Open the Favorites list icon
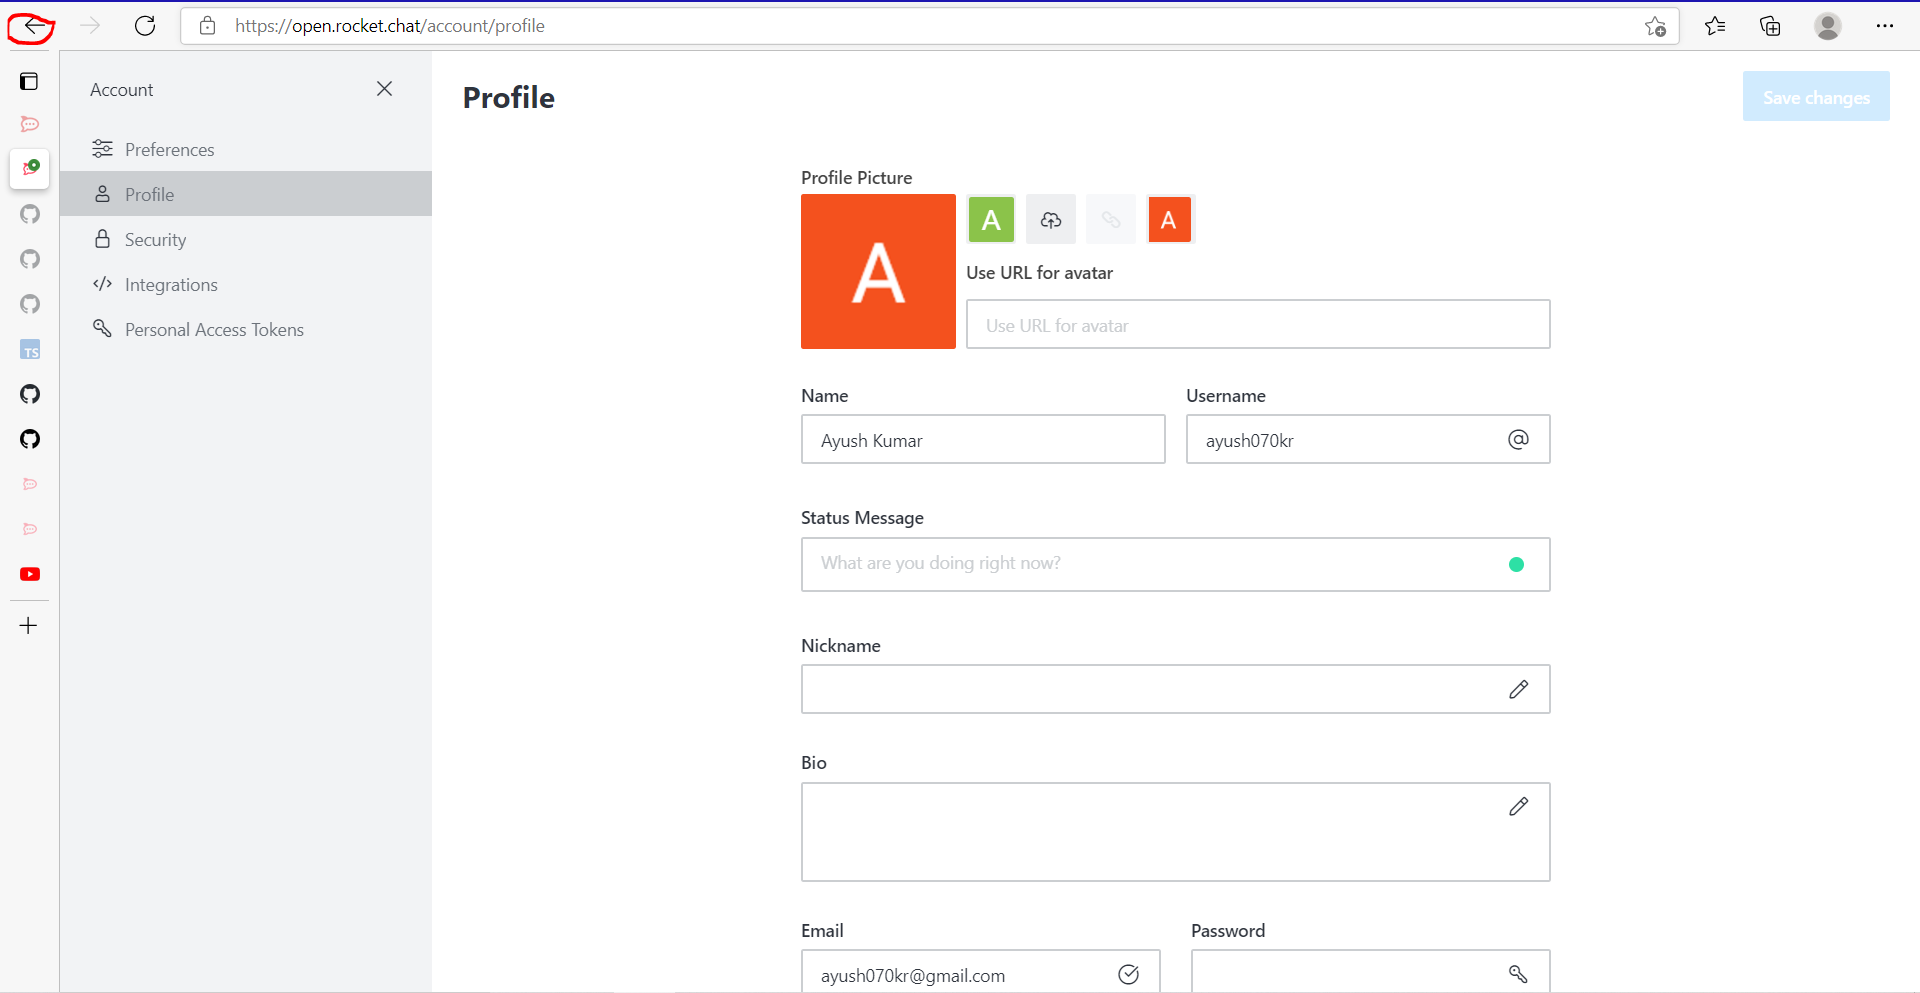The width and height of the screenshot is (1920, 993). [x=1715, y=26]
